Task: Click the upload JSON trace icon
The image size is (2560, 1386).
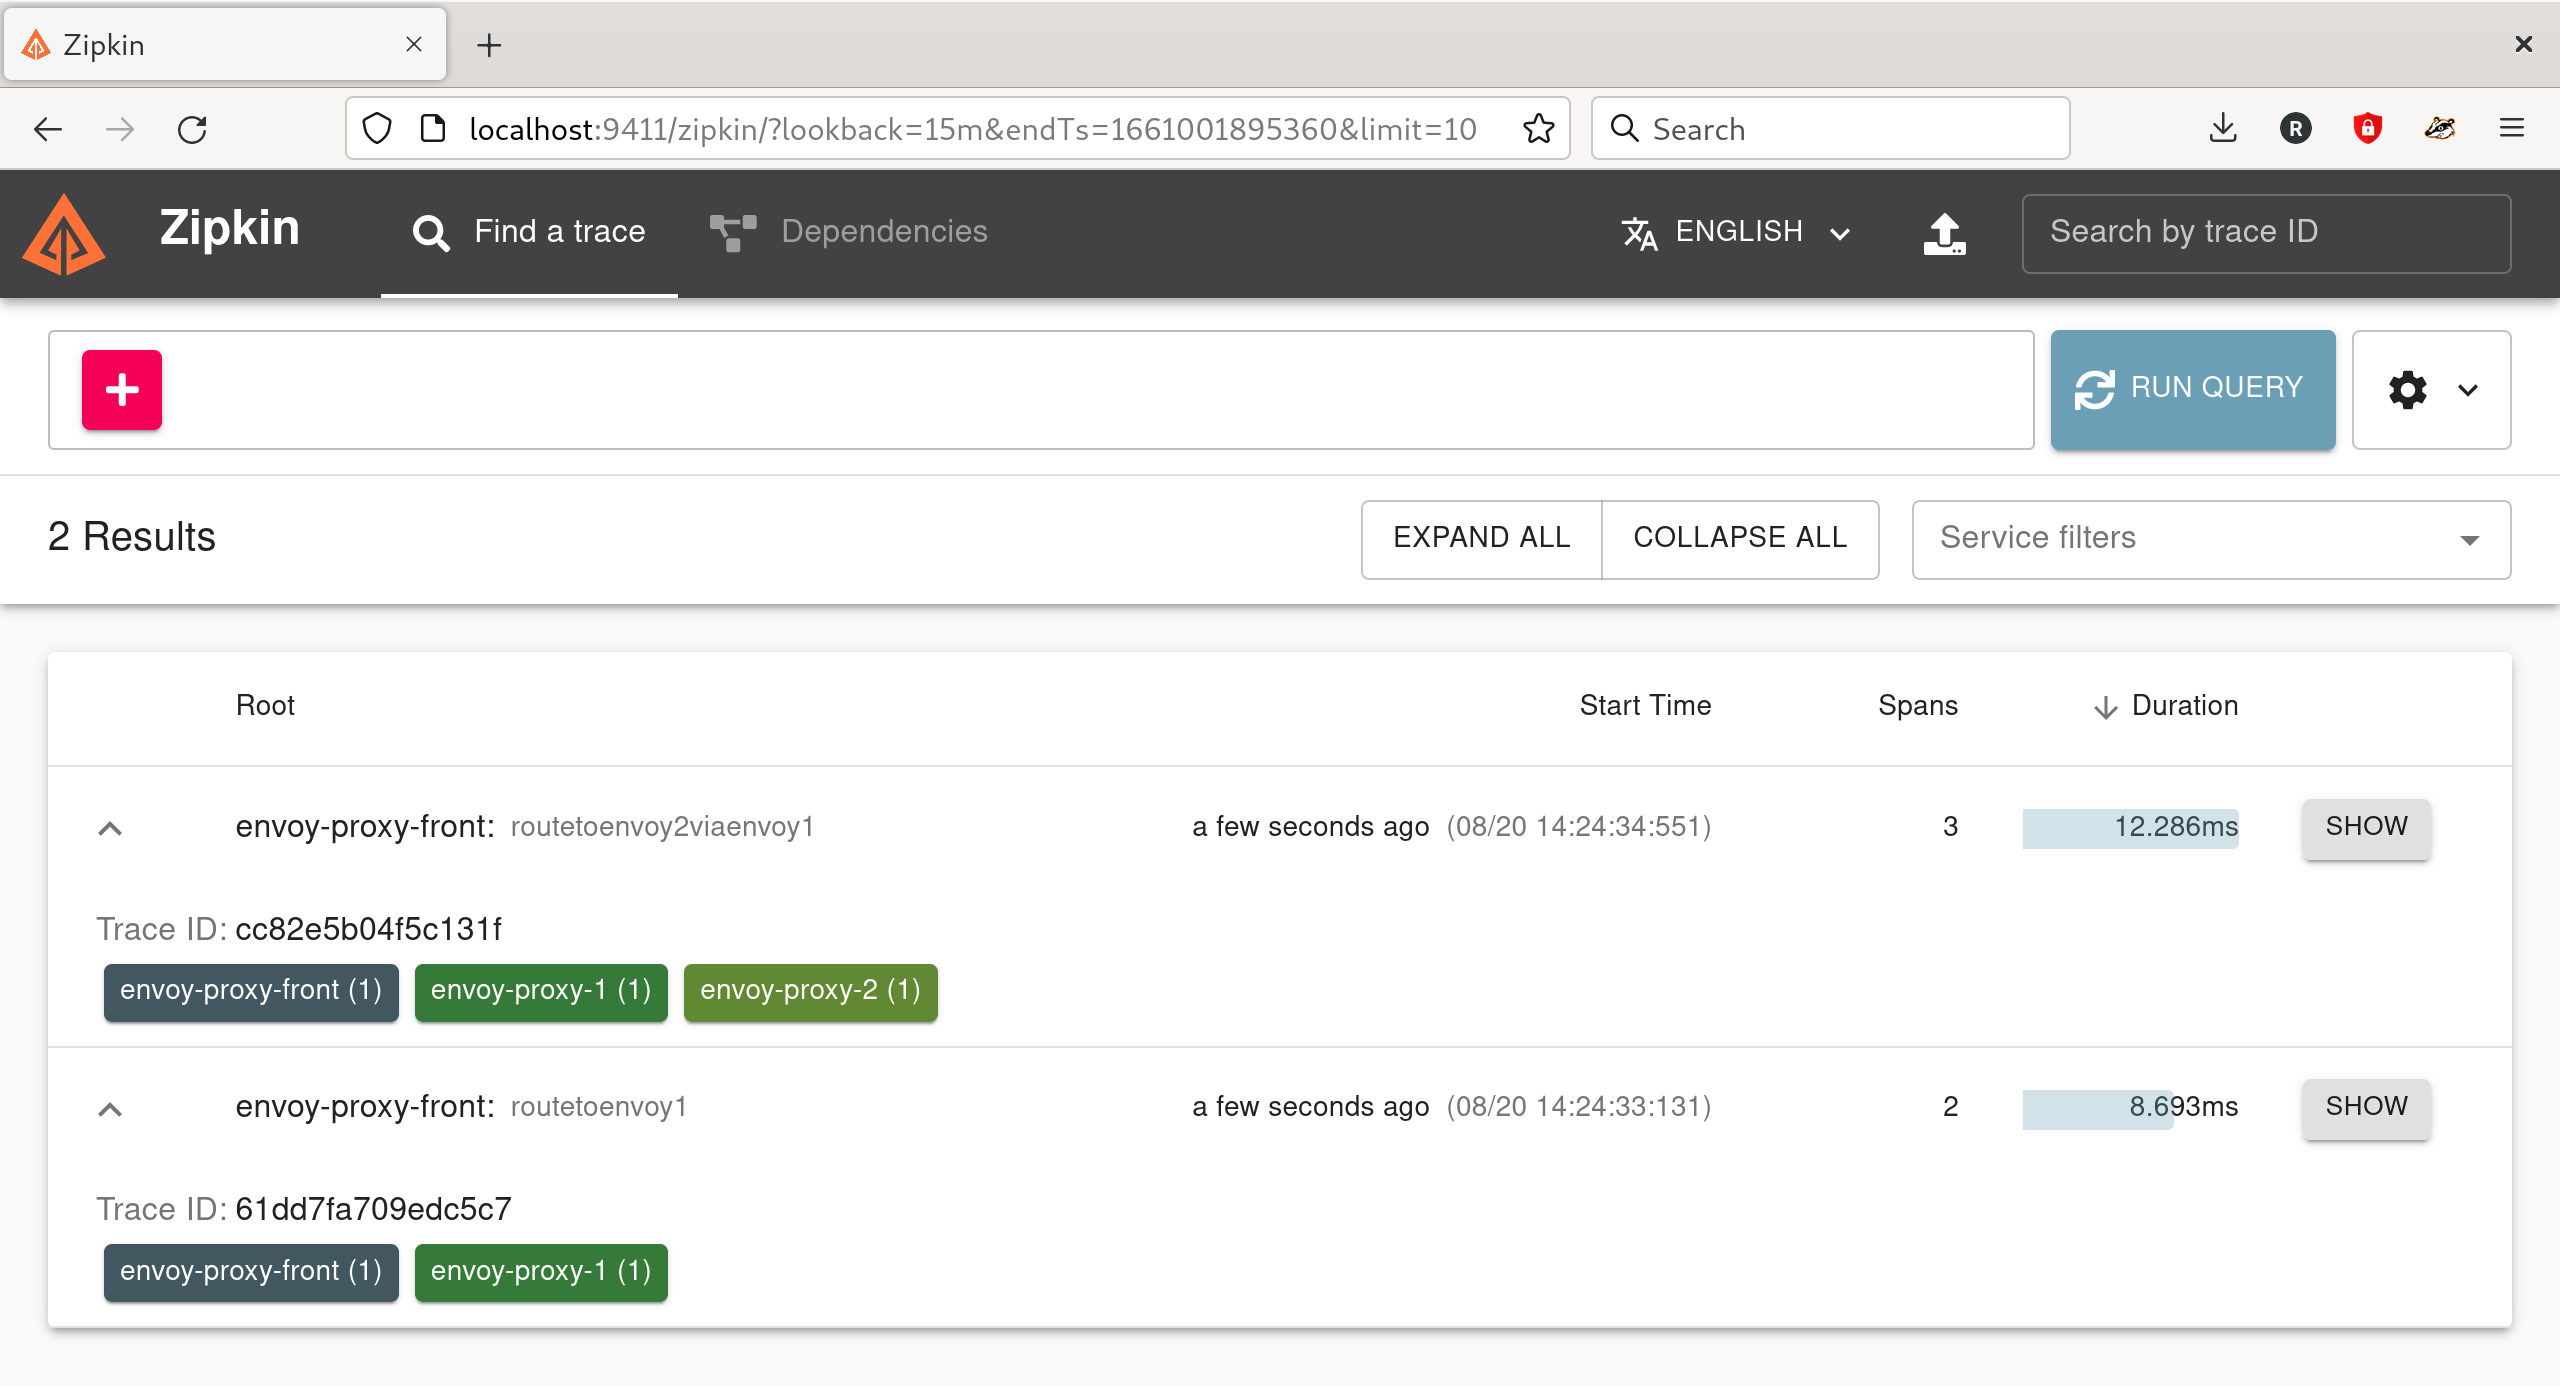Action: (1944, 233)
